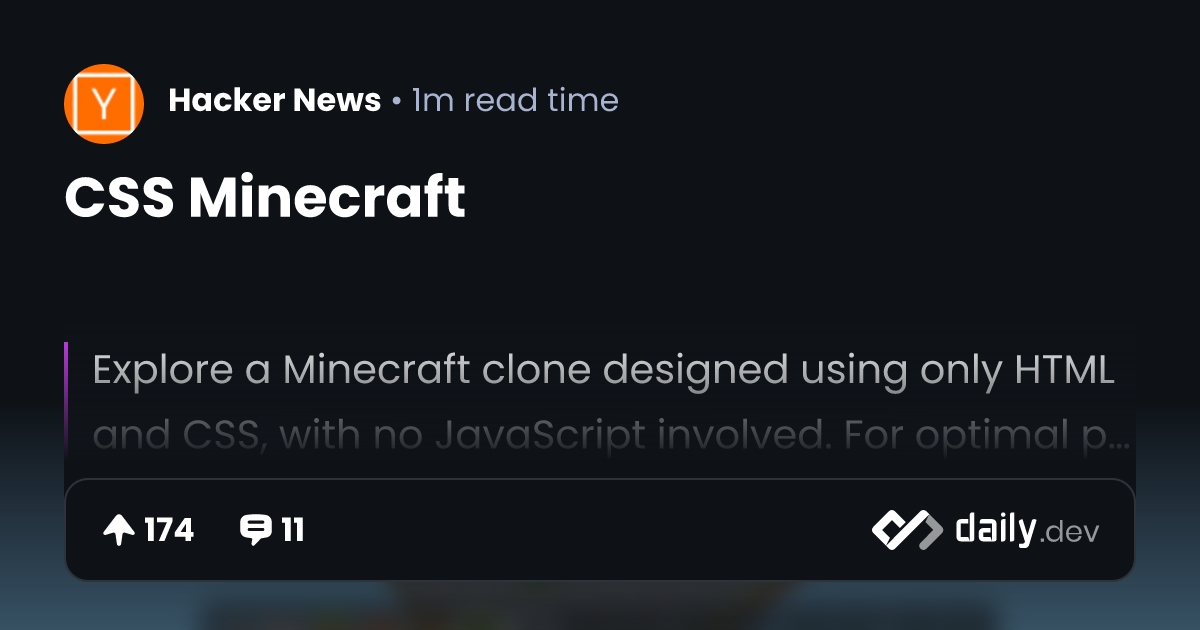This screenshot has width=1200, height=630.
Task: Select the 1m read time label
Action: [515, 100]
